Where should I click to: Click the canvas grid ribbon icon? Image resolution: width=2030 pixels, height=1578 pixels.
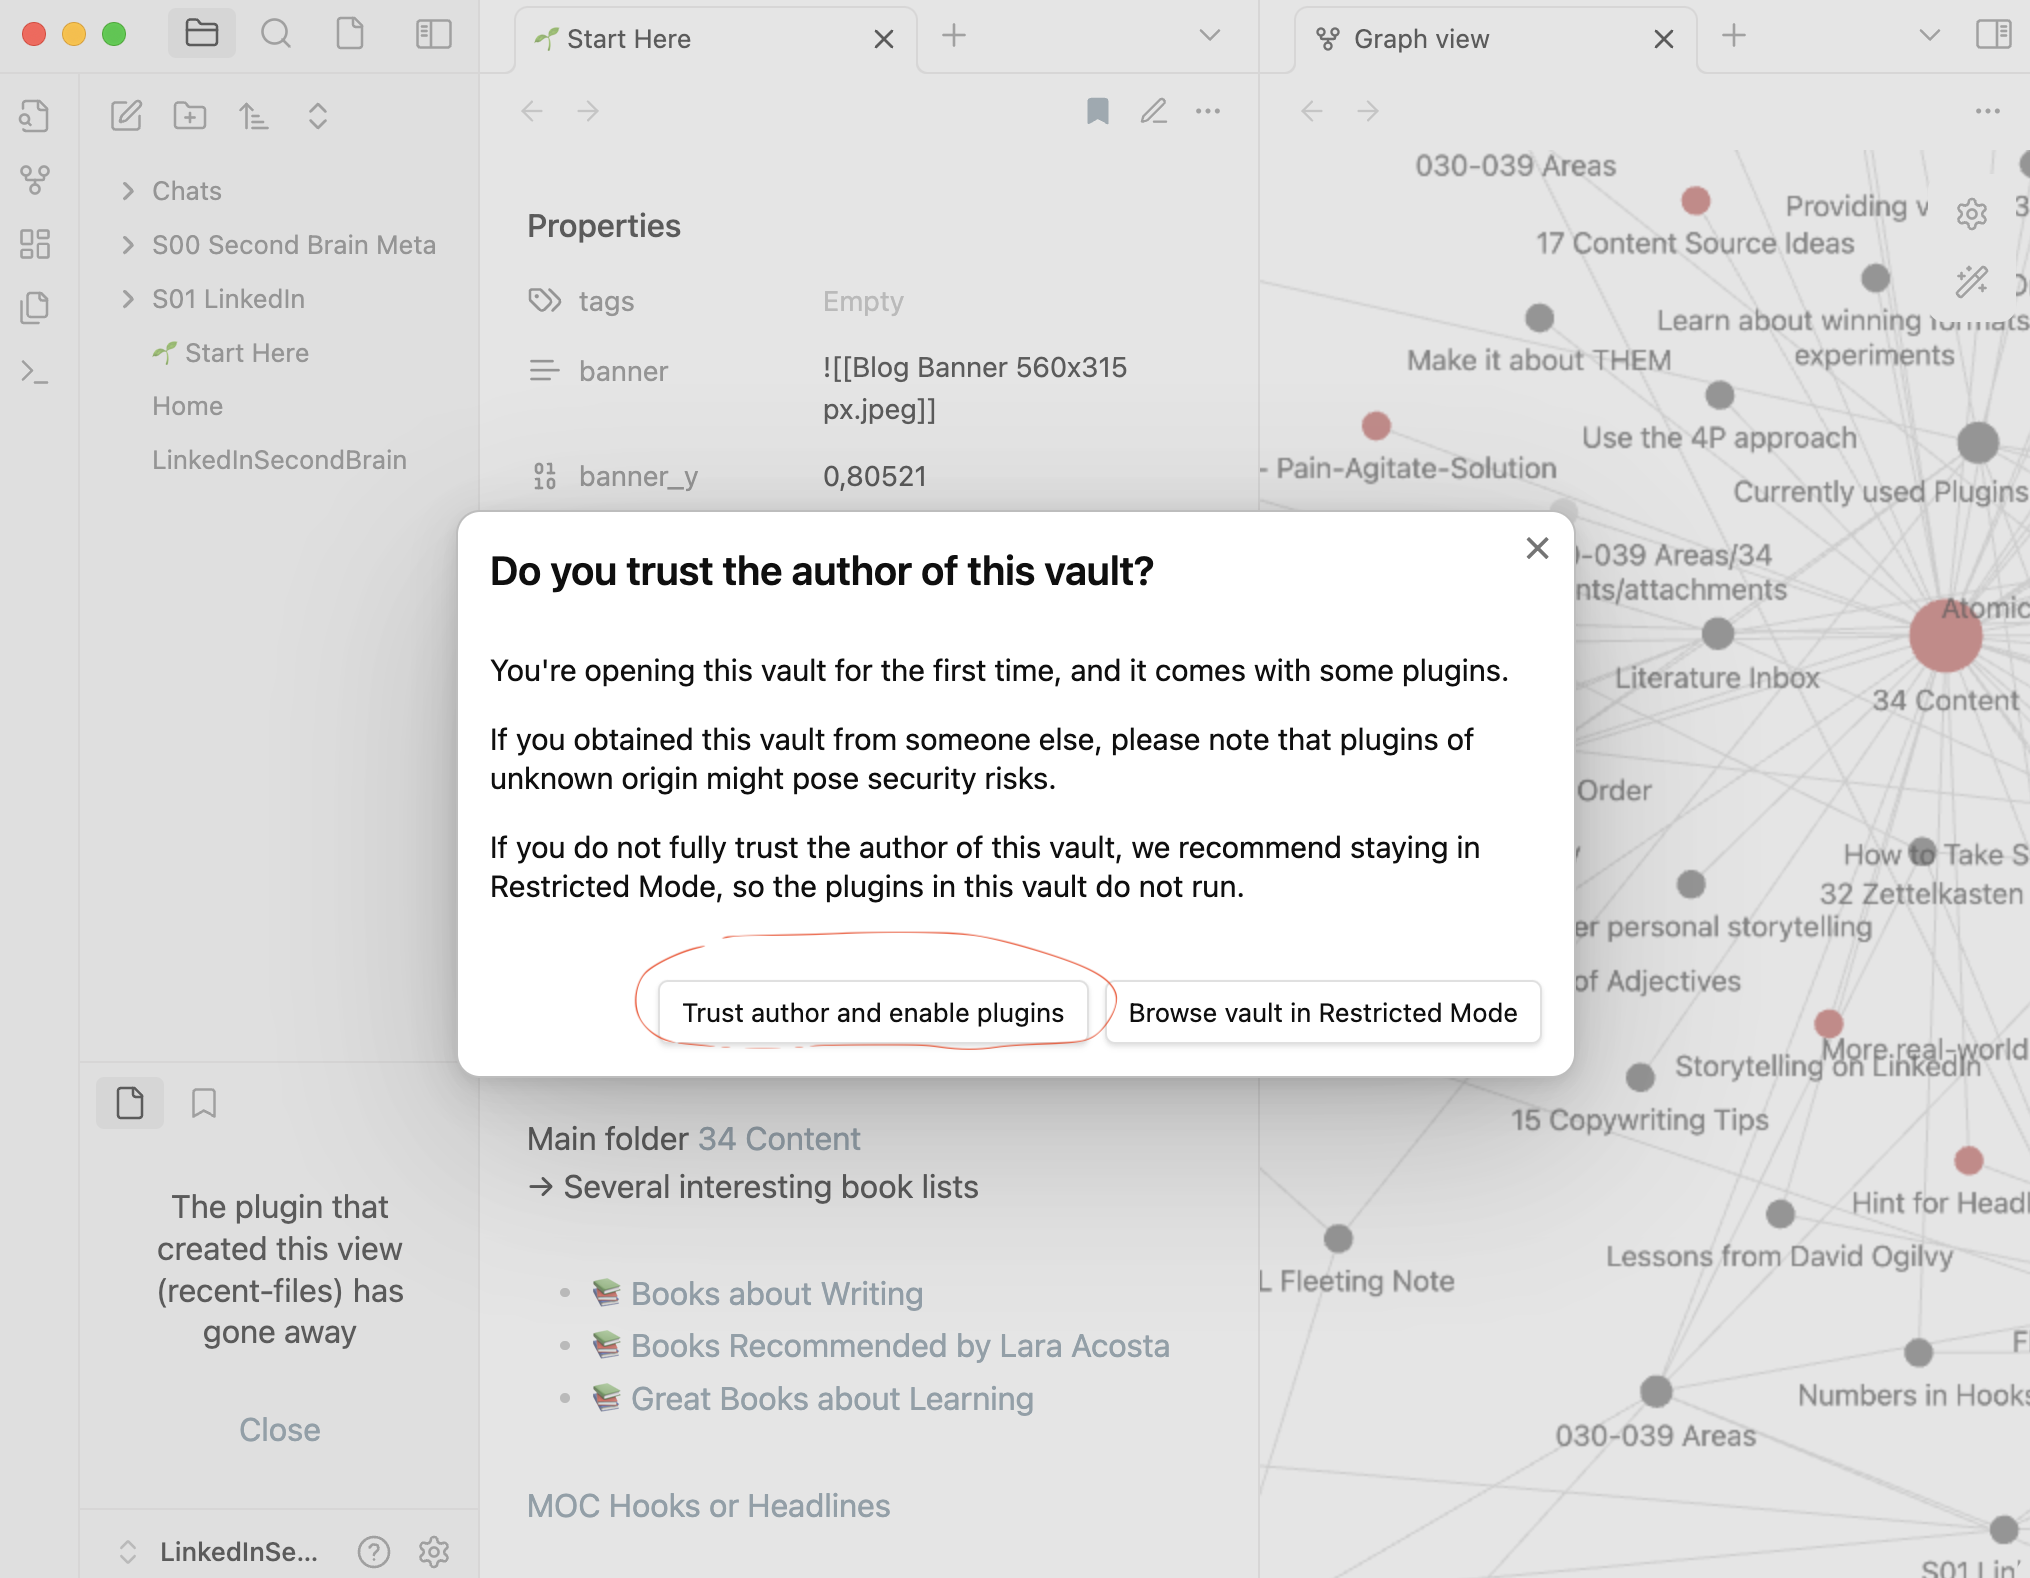pos(35,244)
